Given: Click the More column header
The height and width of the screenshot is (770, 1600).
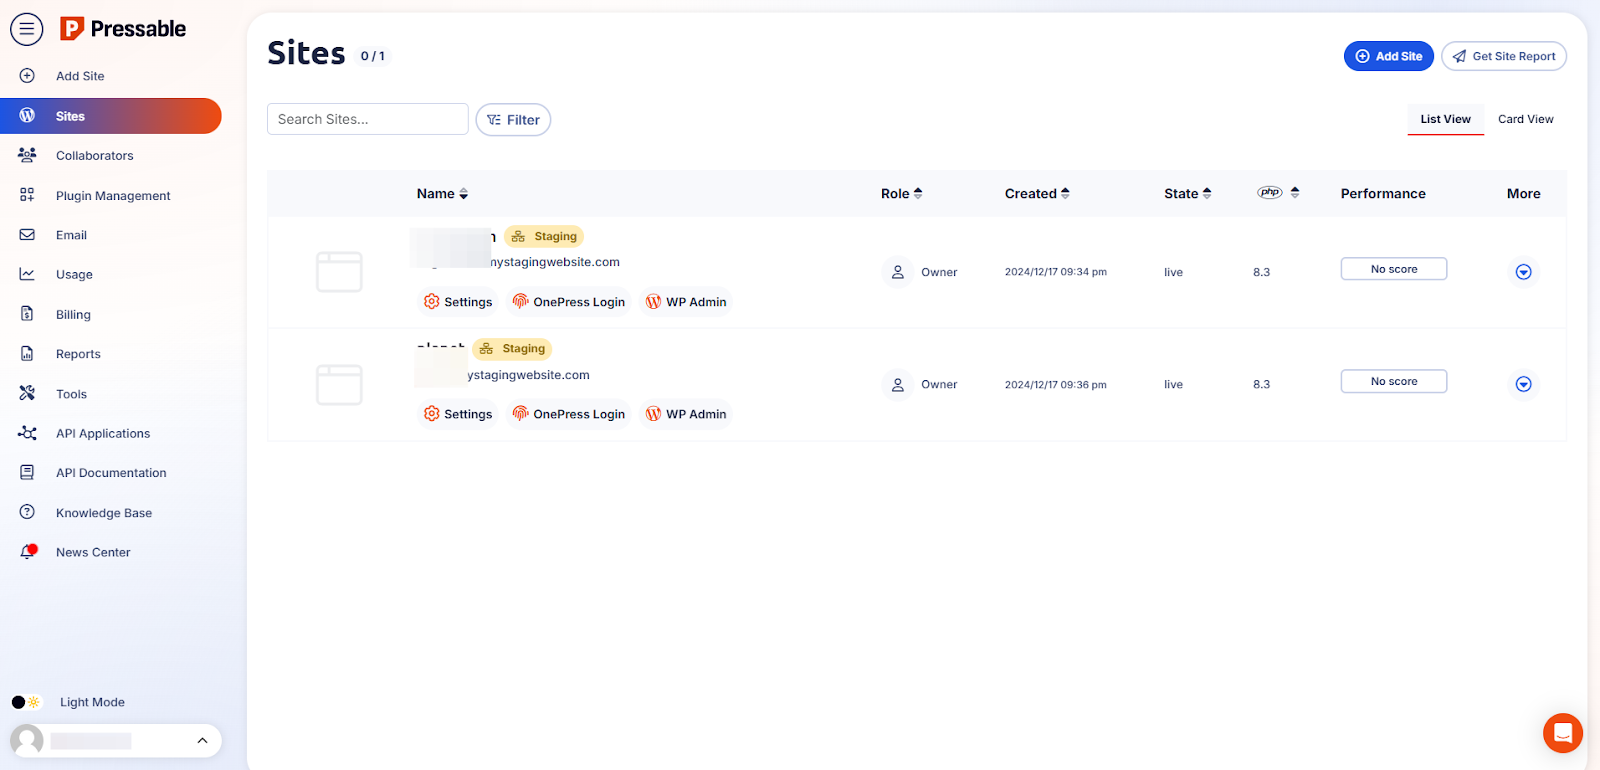Looking at the screenshot, I should tap(1523, 194).
